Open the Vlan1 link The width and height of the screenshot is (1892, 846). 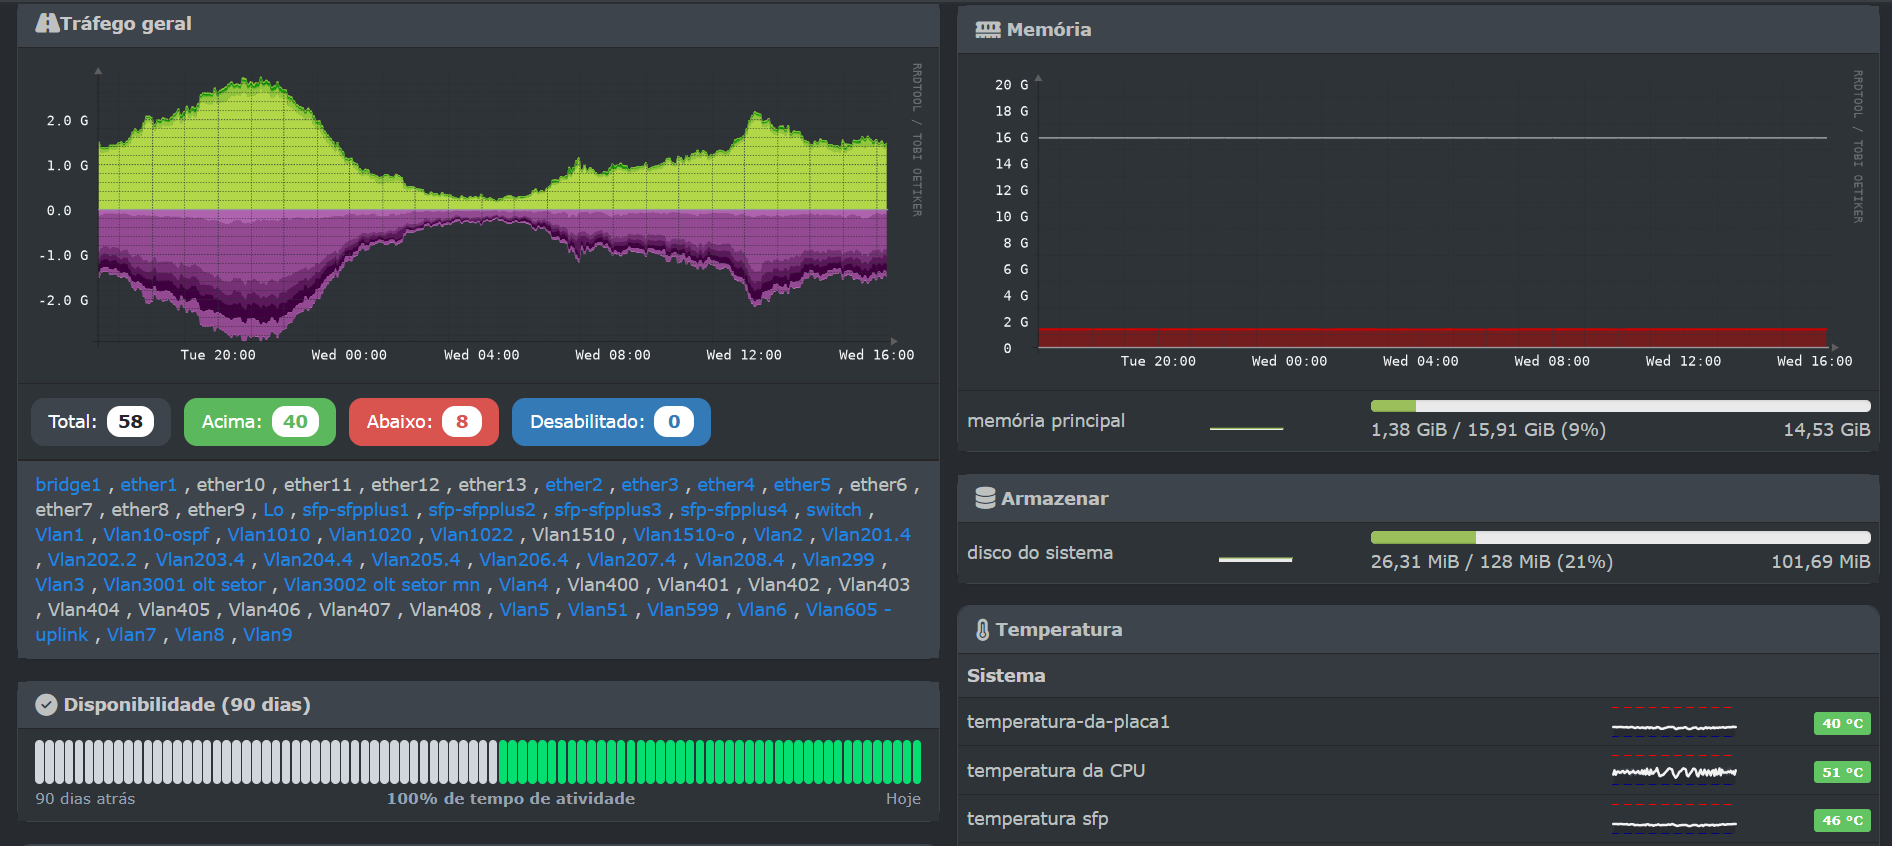coord(60,535)
